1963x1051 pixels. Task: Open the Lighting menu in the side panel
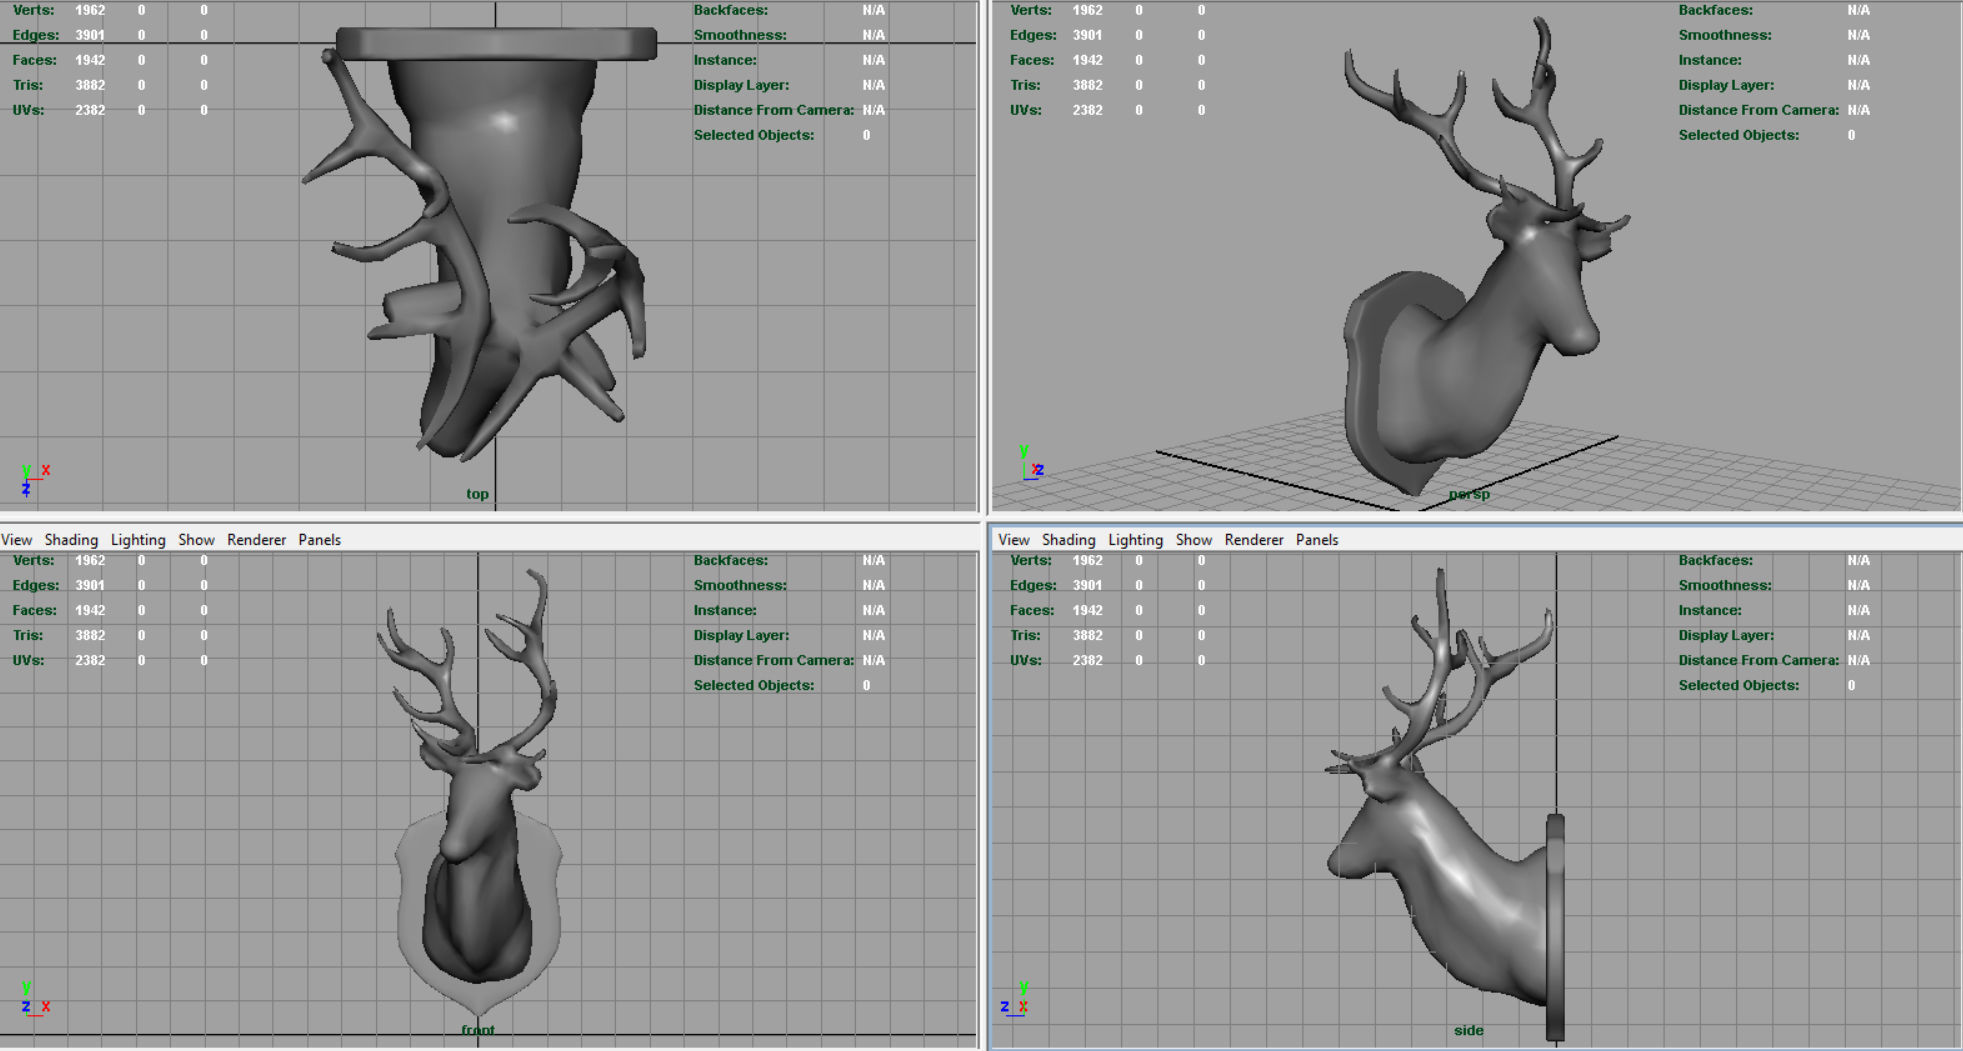coord(1135,540)
